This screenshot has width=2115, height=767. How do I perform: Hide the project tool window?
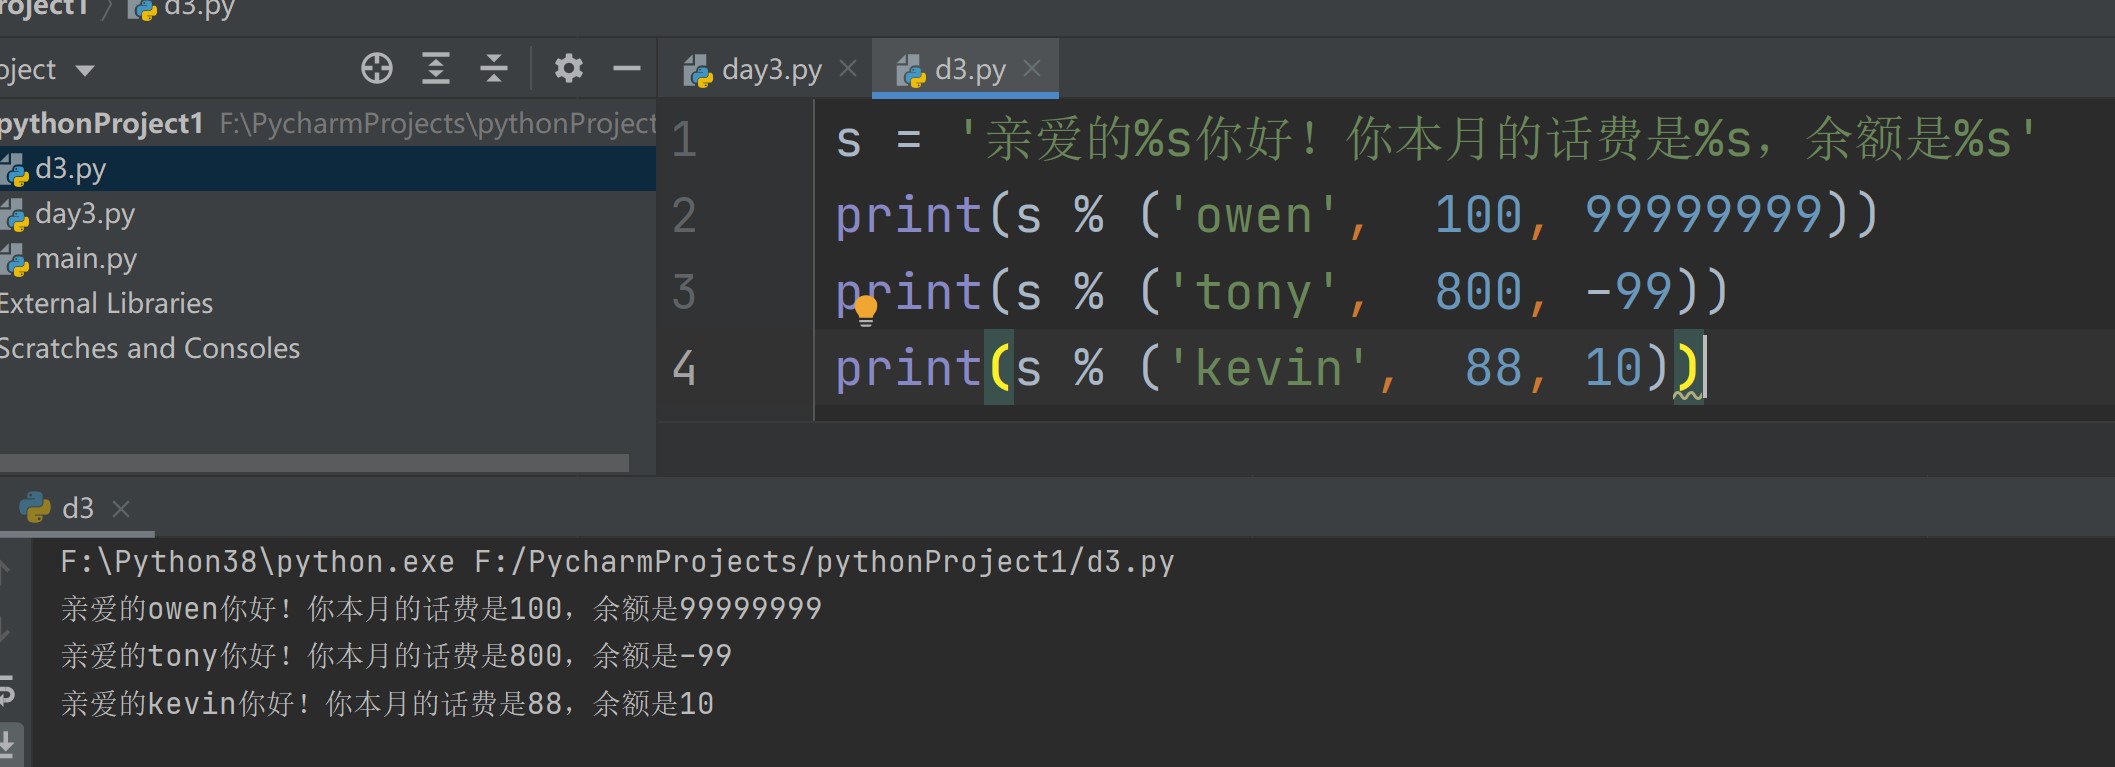(626, 69)
